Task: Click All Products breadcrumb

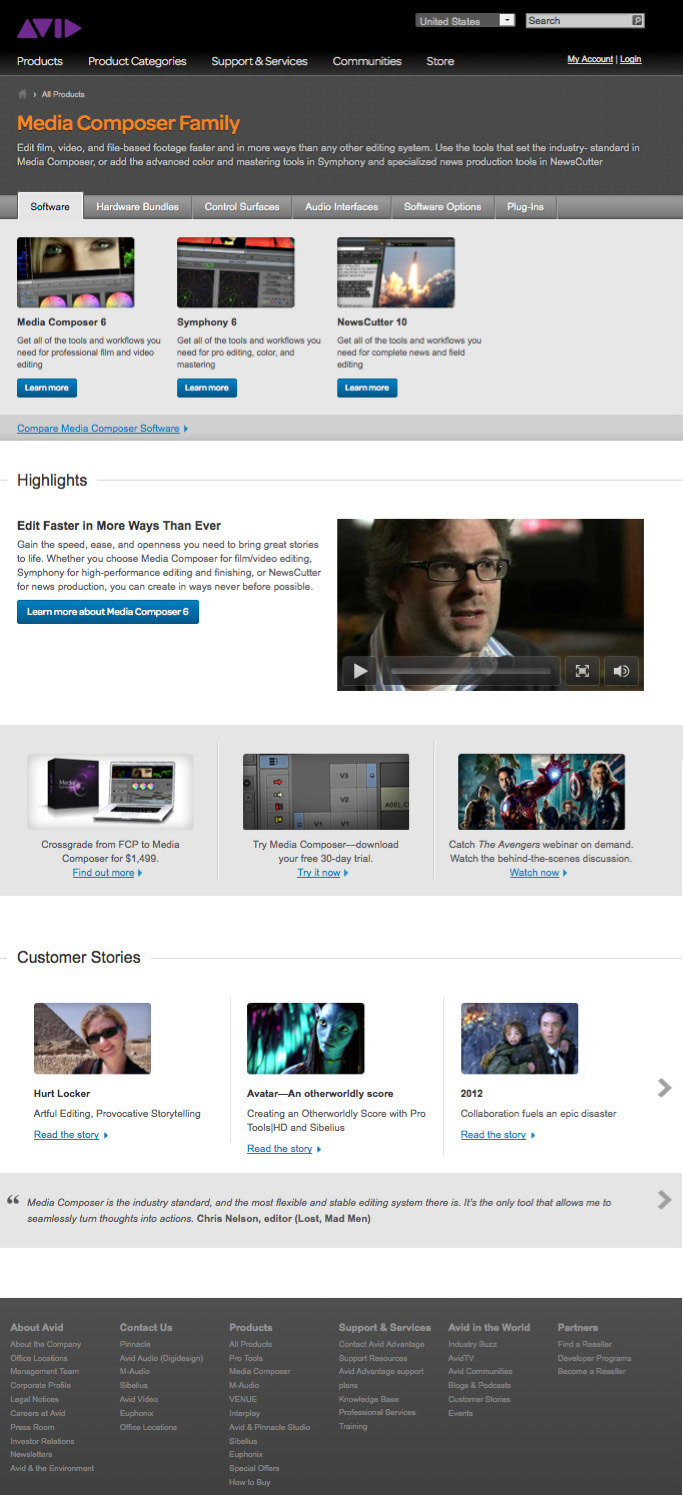Action: click(x=63, y=94)
